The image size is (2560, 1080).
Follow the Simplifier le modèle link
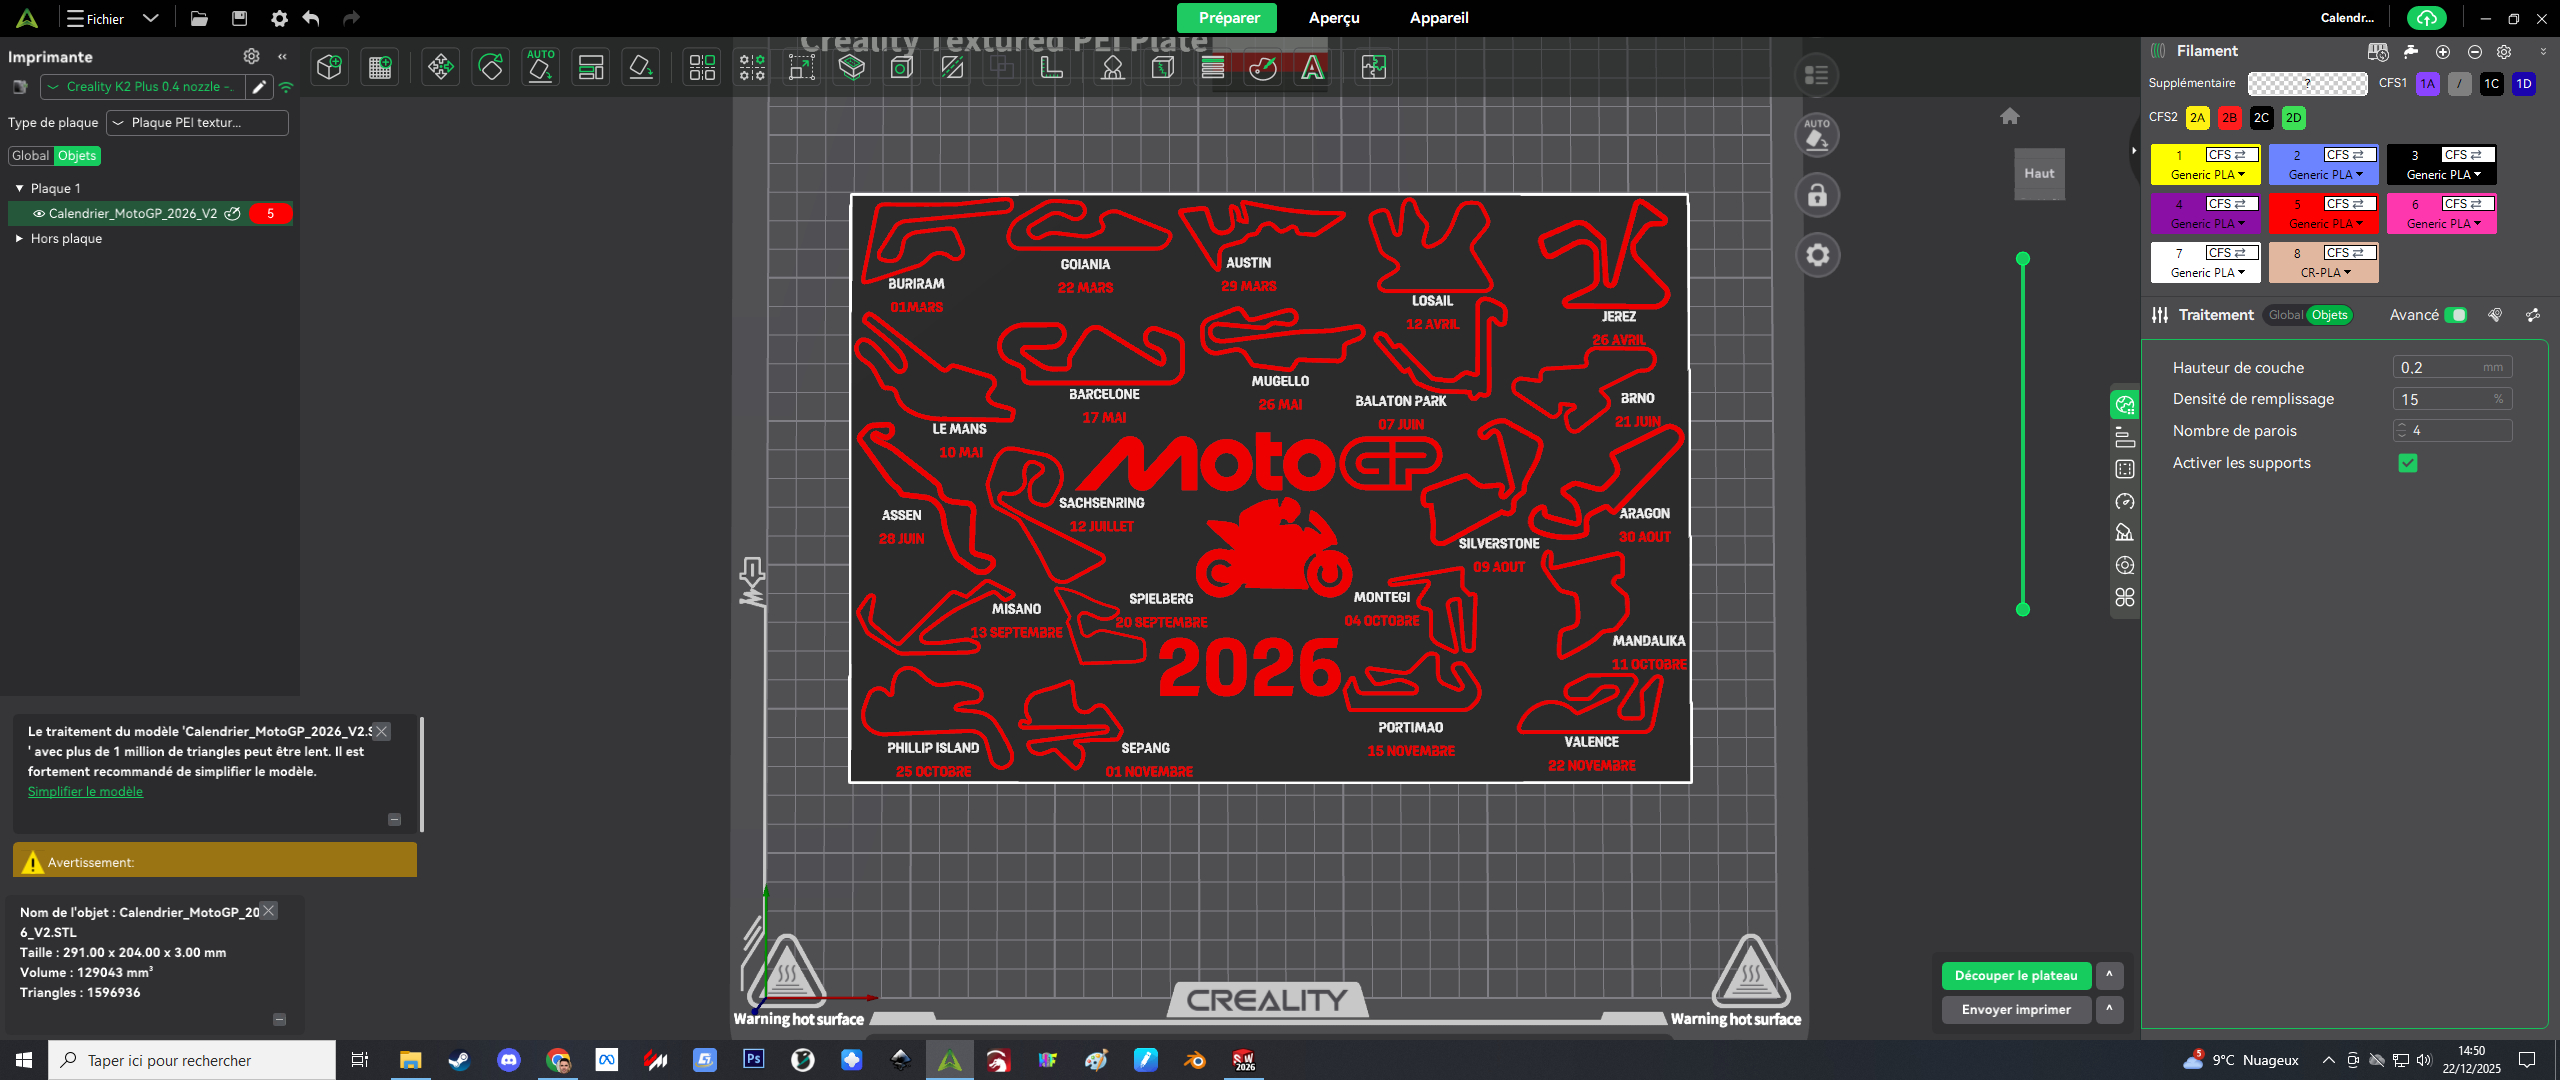(x=85, y=791)
